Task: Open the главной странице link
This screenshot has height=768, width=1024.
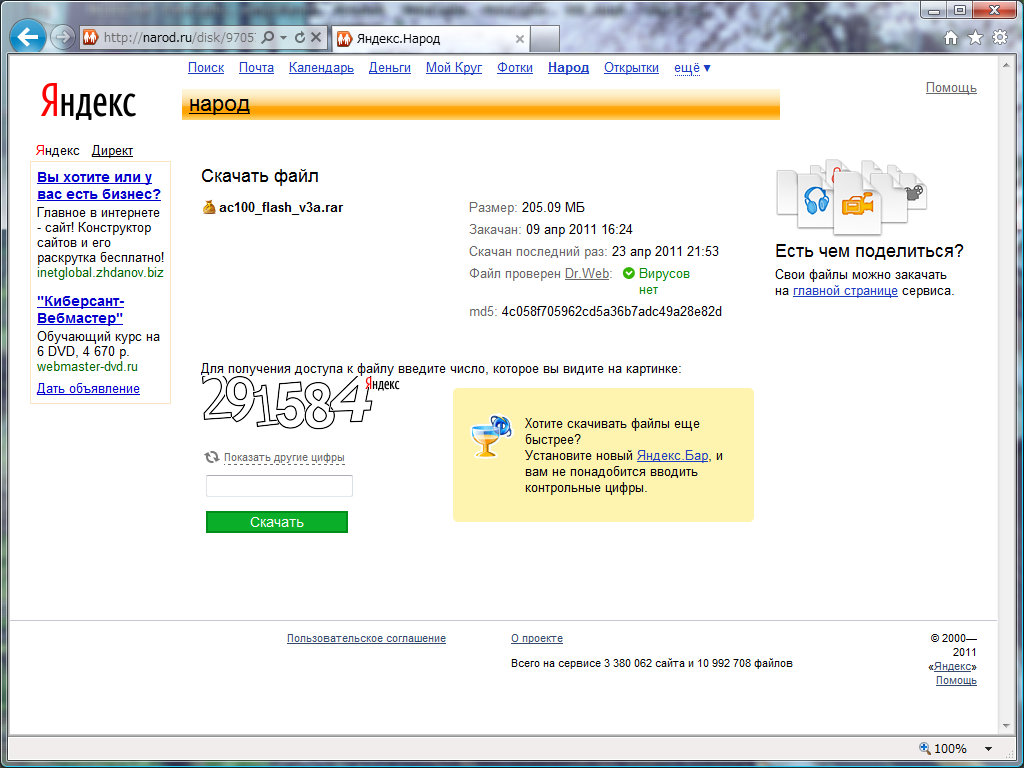Action: click(x=845, y=291)
